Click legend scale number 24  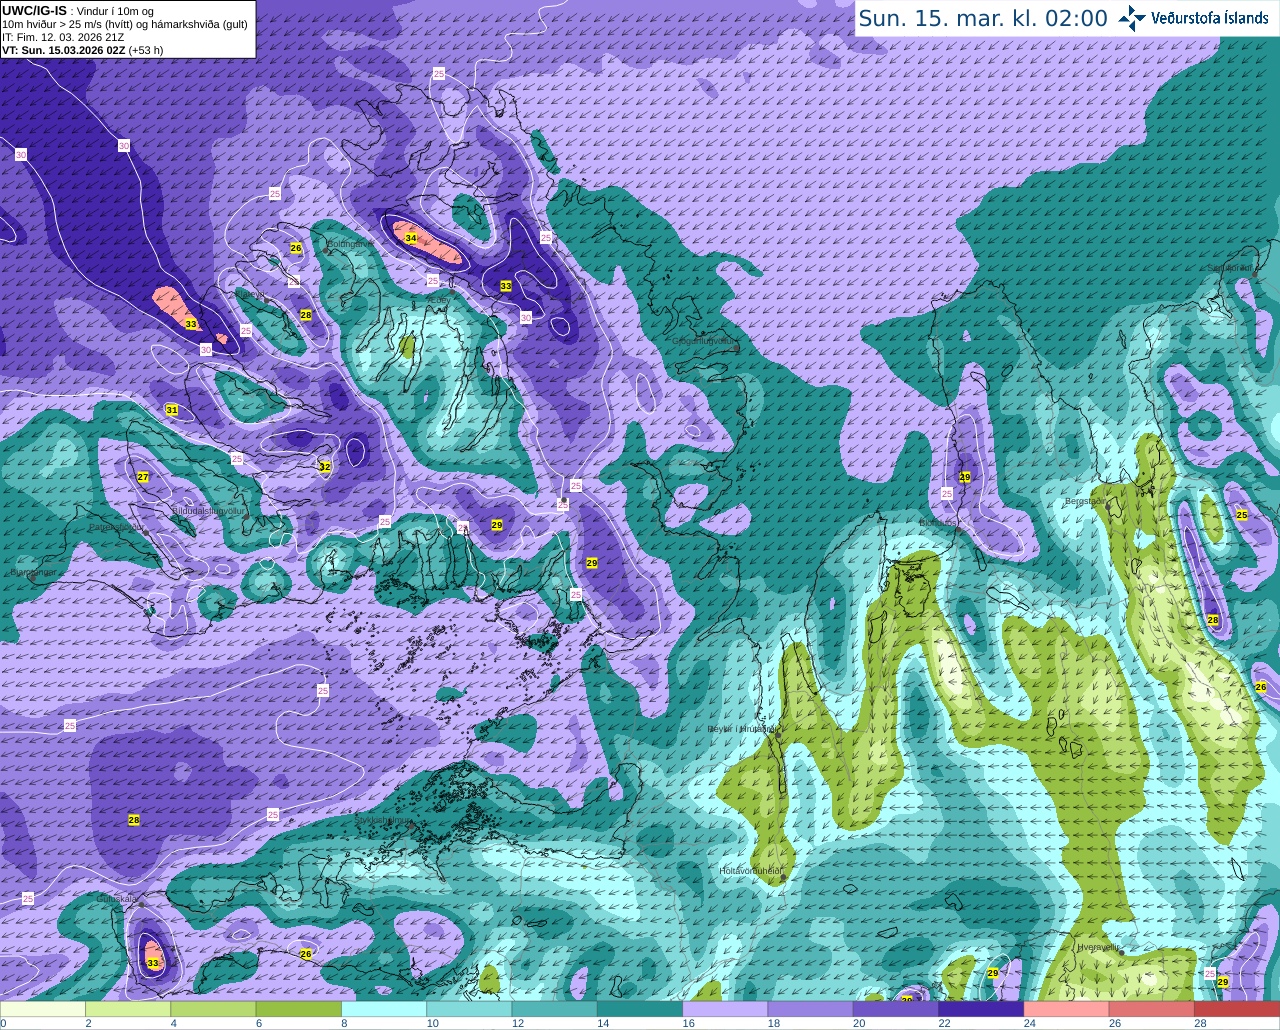click(1030, 1023)
